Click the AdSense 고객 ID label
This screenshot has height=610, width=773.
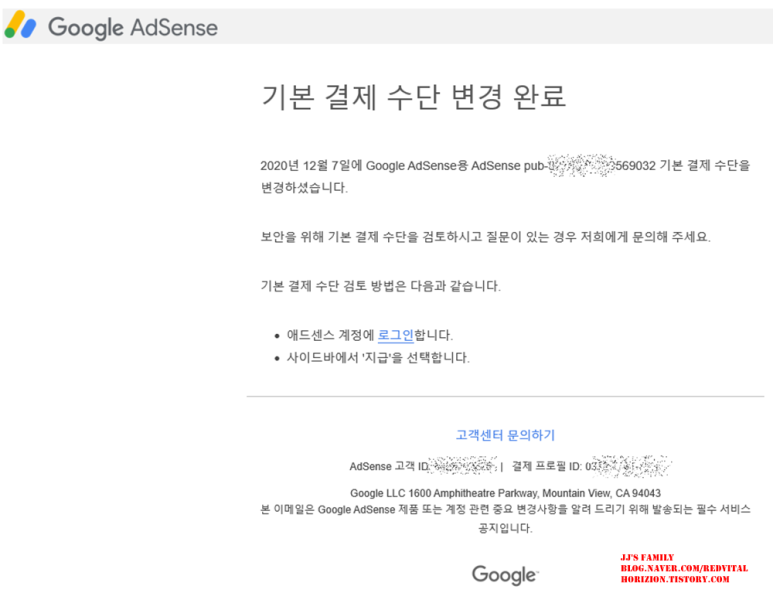(389, 466)
